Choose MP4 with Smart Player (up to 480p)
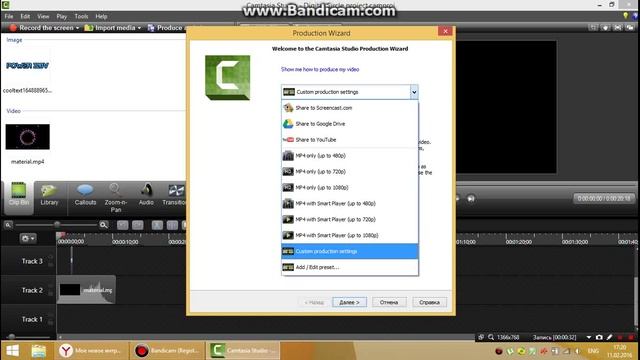Screen dimensions: 640x360 [x=350, y=203]
